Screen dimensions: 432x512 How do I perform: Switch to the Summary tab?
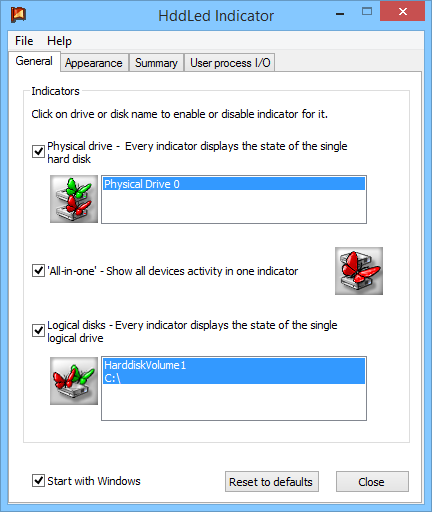(x=156, y=63)
